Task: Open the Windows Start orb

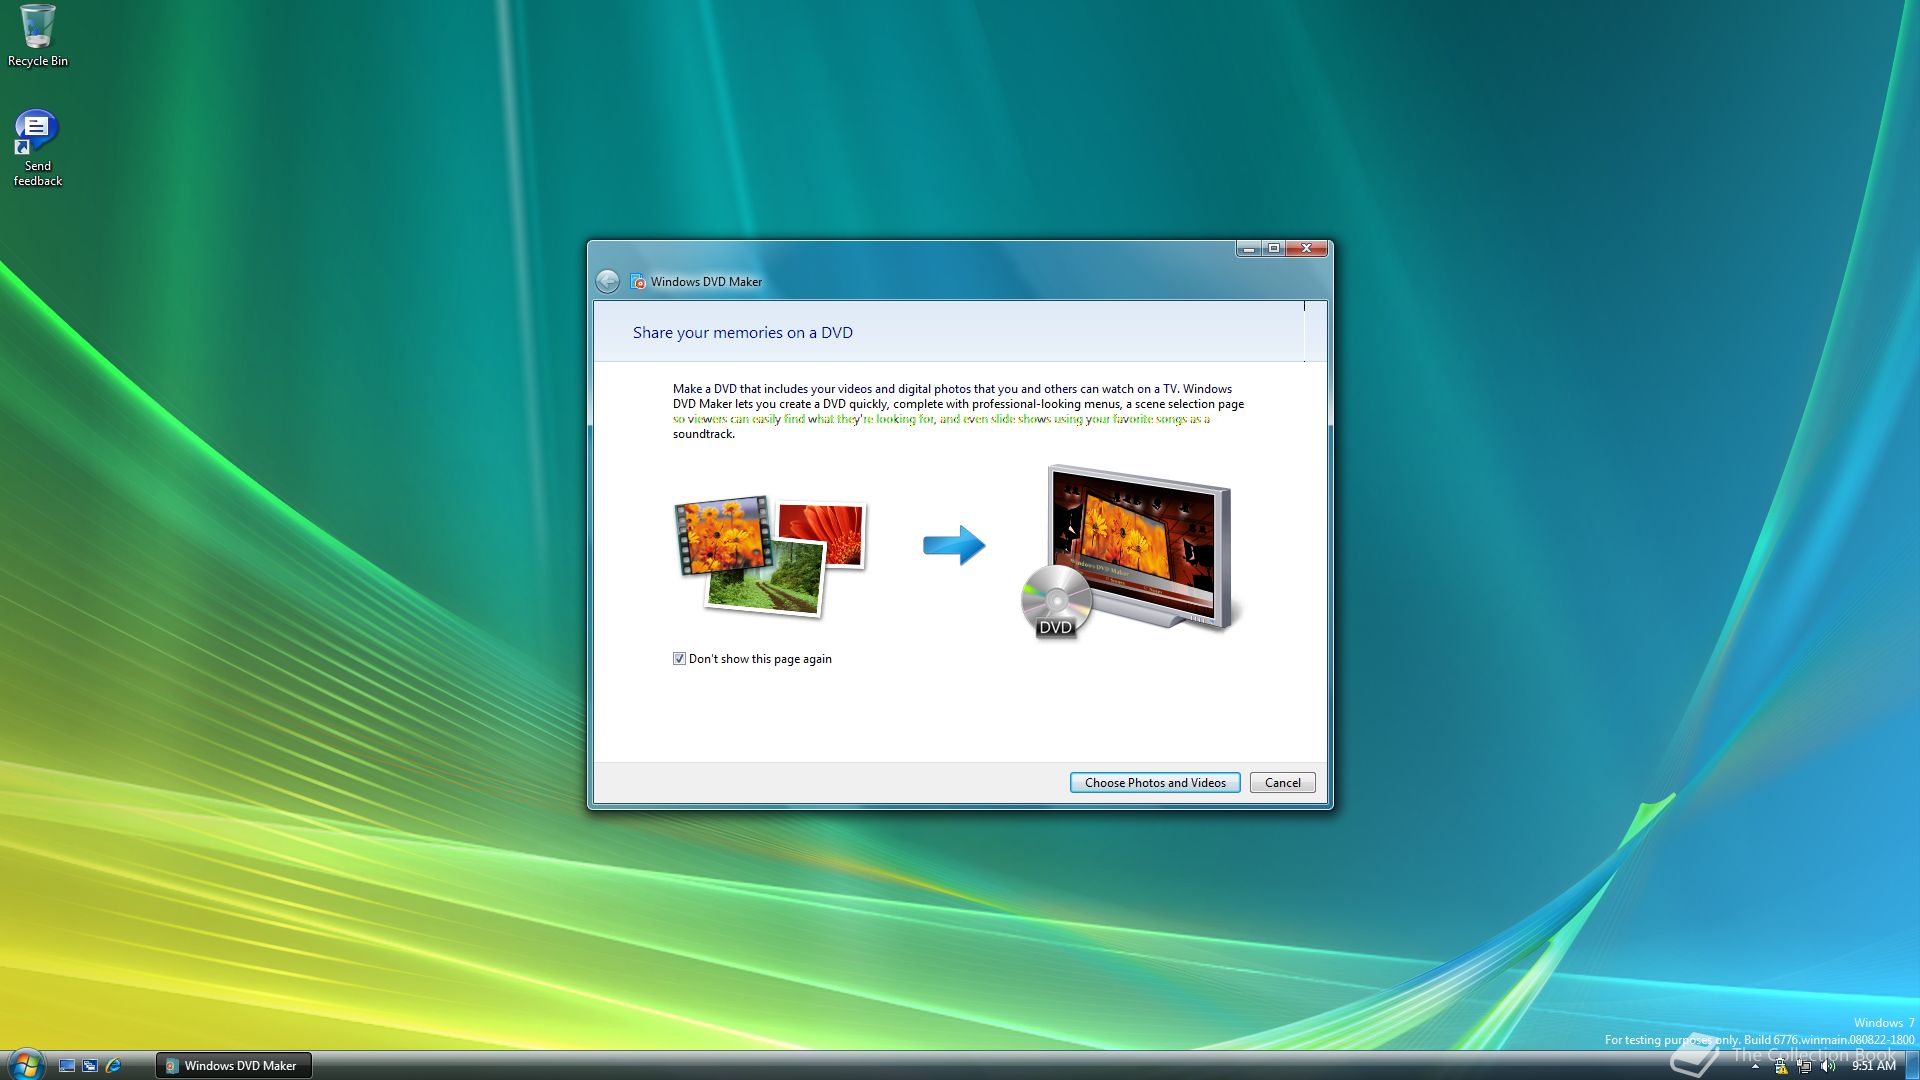Action: 25,1065
